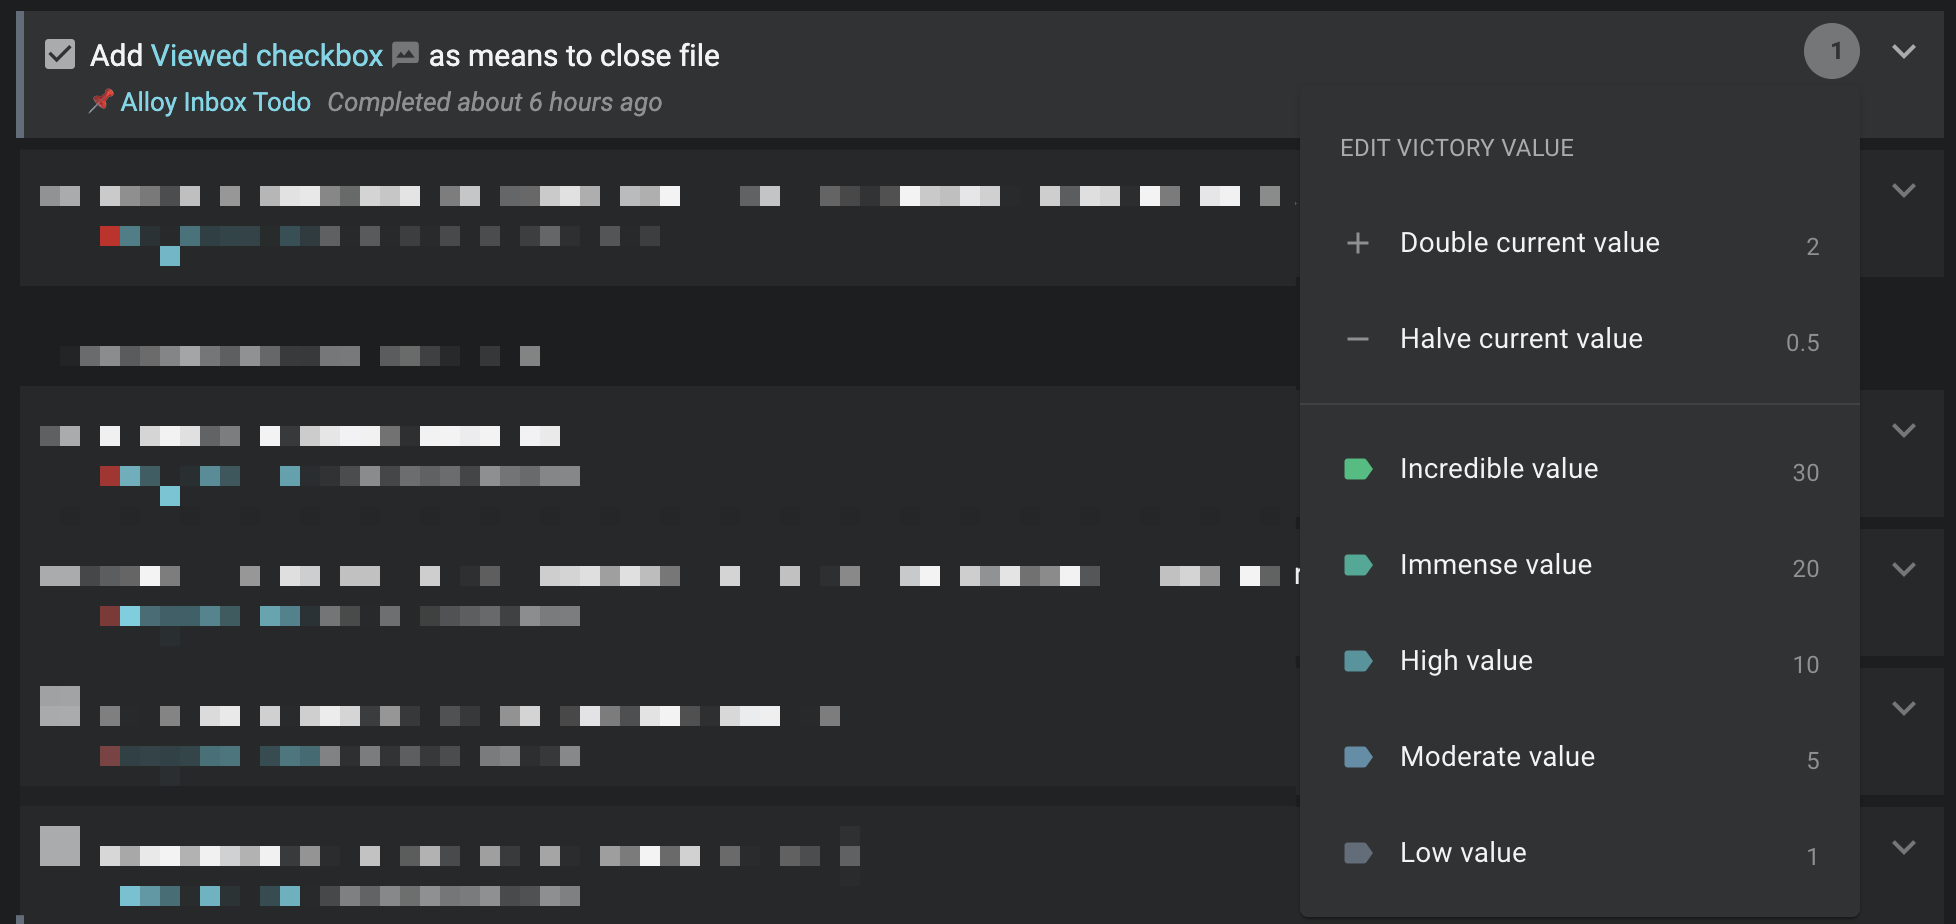Image resolution: width=1956 pixels, height=924 pixels.
Task: Open the victory value badge showing 1
Action: coord(1831,51)
